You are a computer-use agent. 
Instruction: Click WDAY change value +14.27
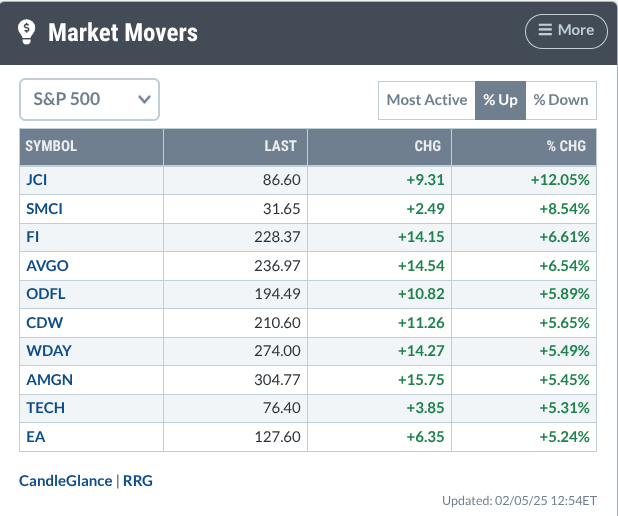[x=421, y=351]
